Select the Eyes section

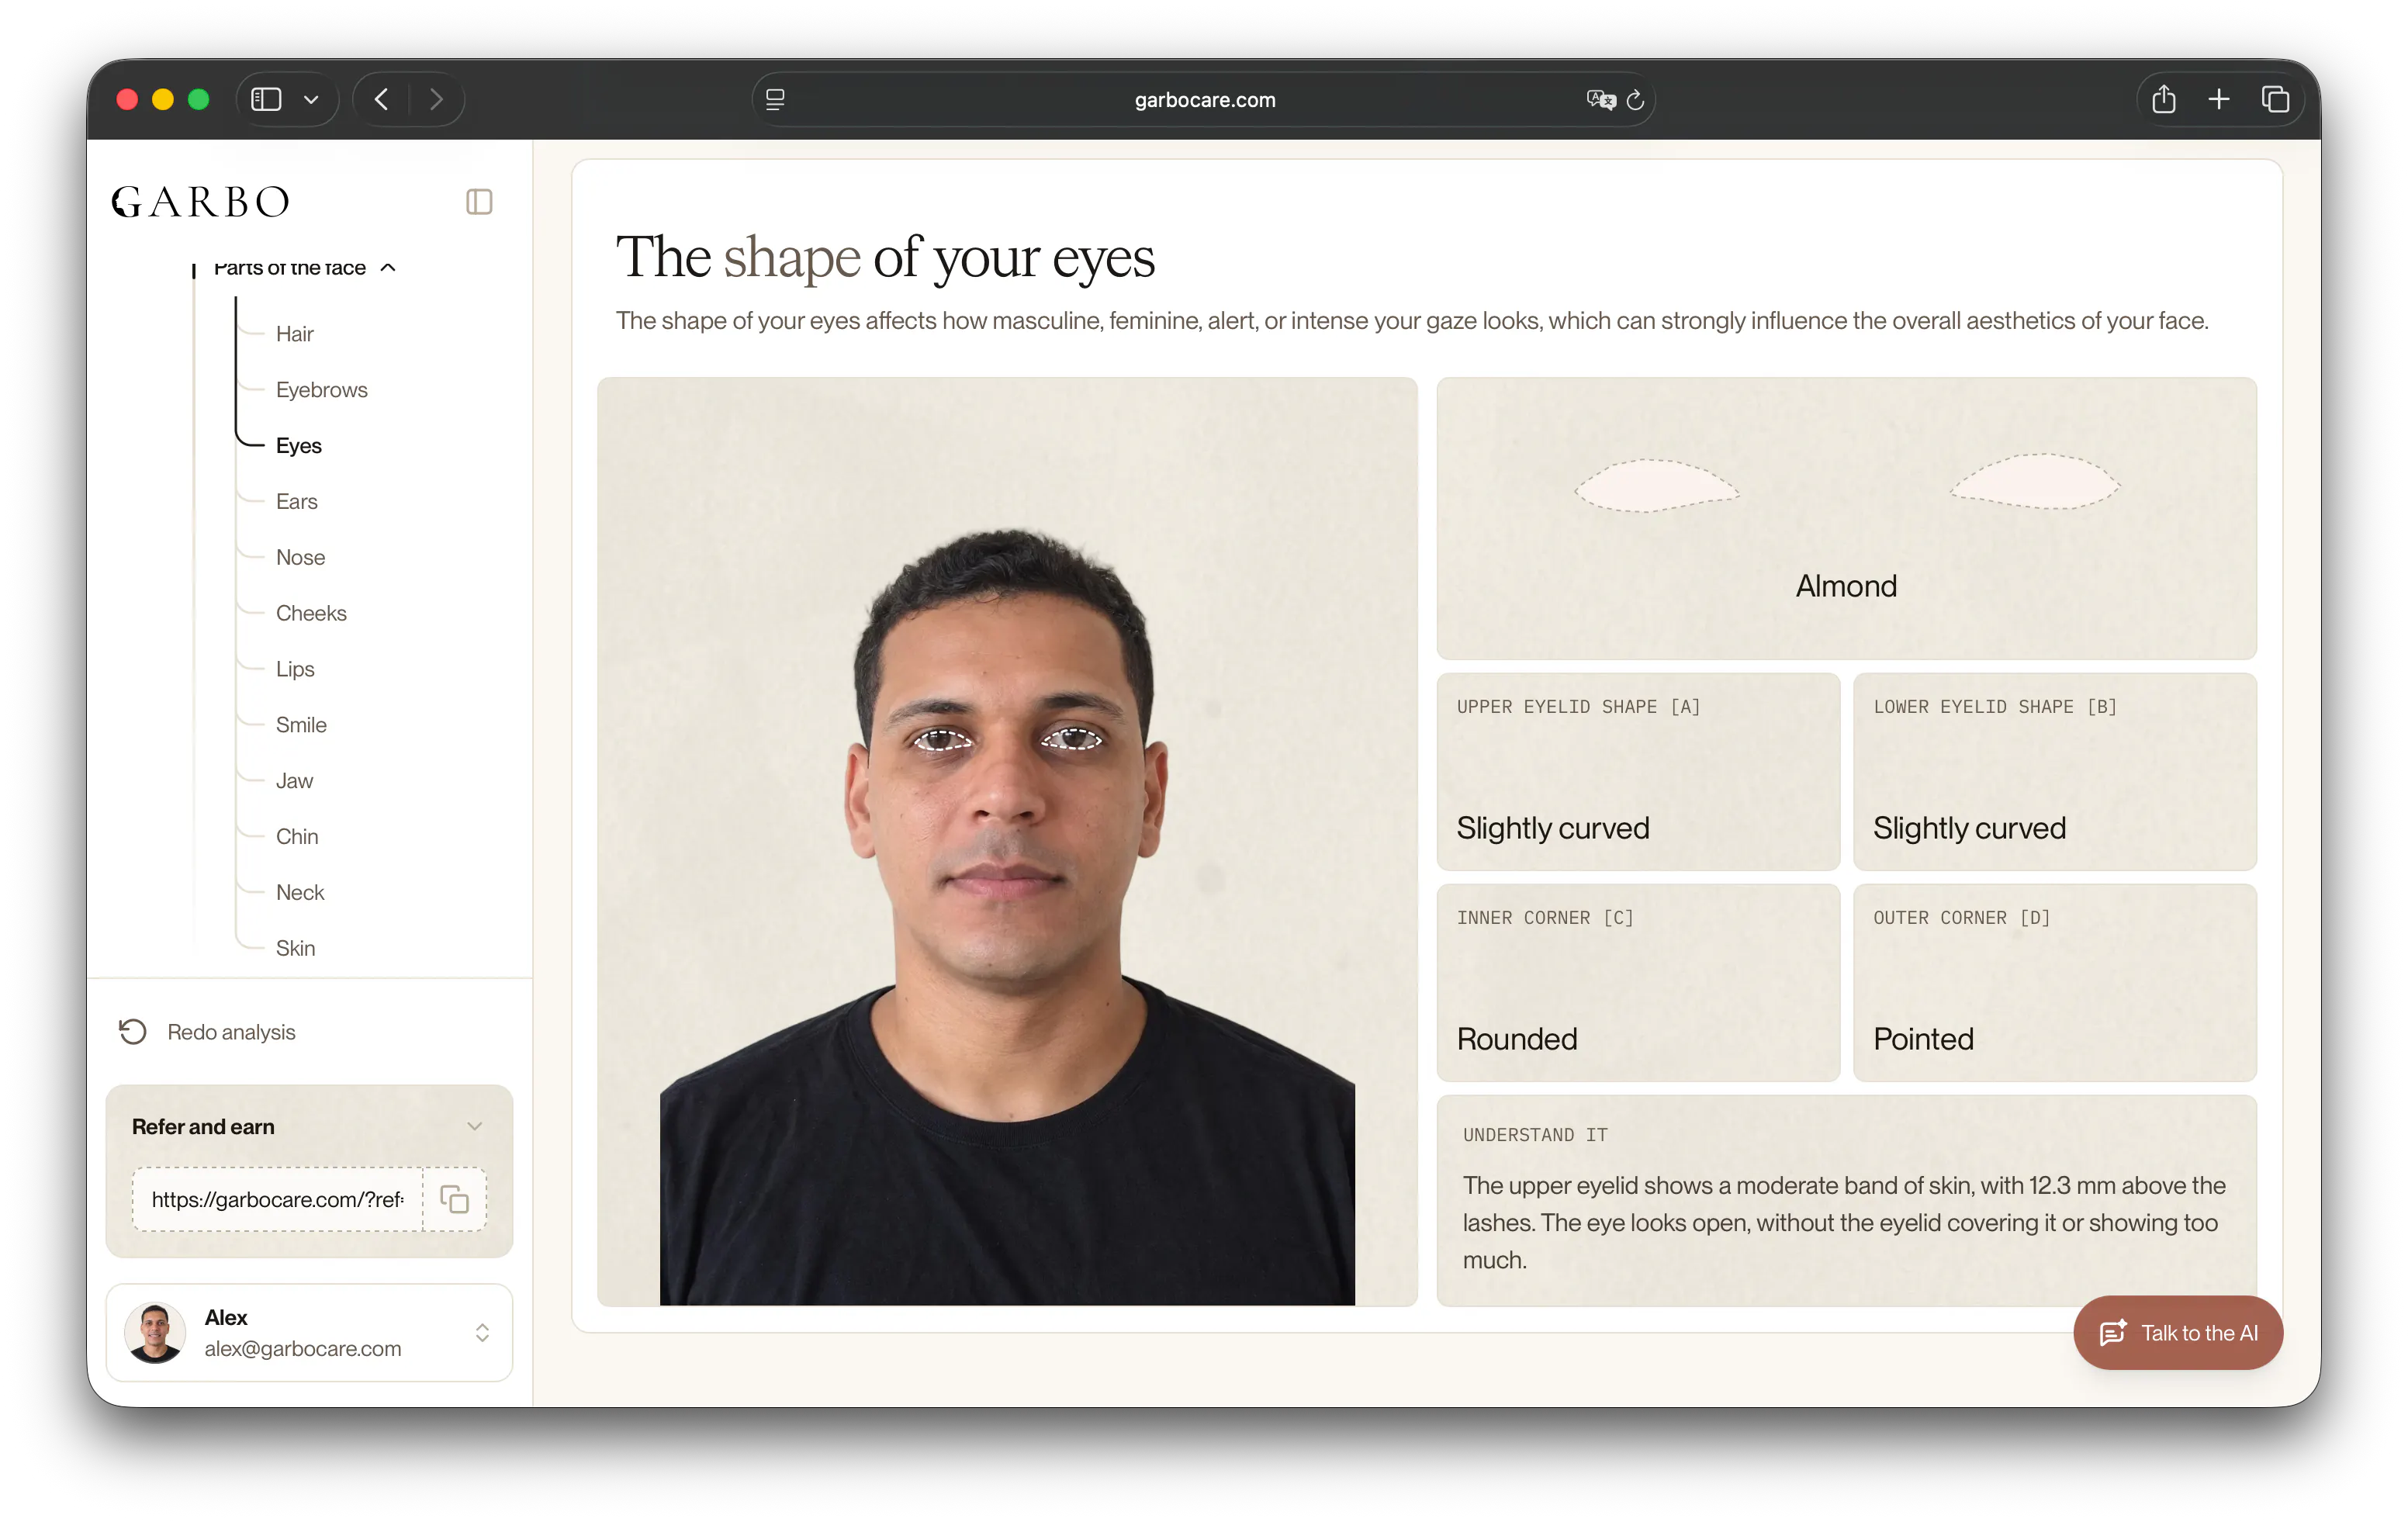click(298, 446)
